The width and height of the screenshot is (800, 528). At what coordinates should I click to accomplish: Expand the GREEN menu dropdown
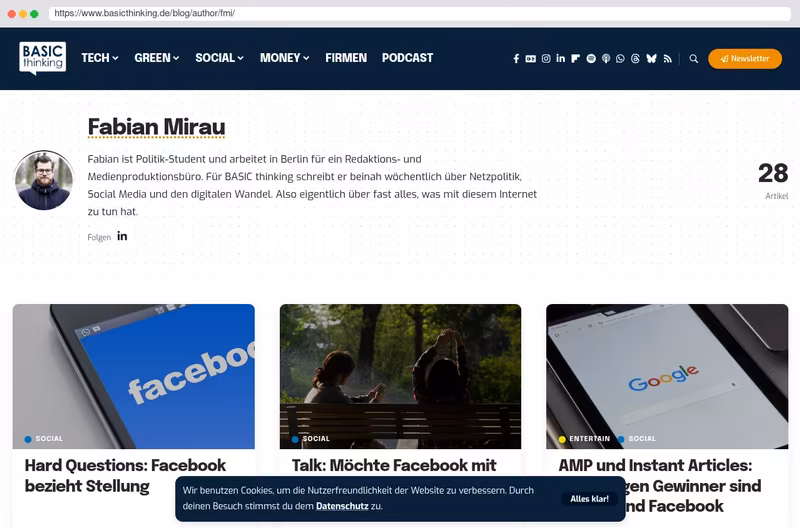[x=157, y=58]
